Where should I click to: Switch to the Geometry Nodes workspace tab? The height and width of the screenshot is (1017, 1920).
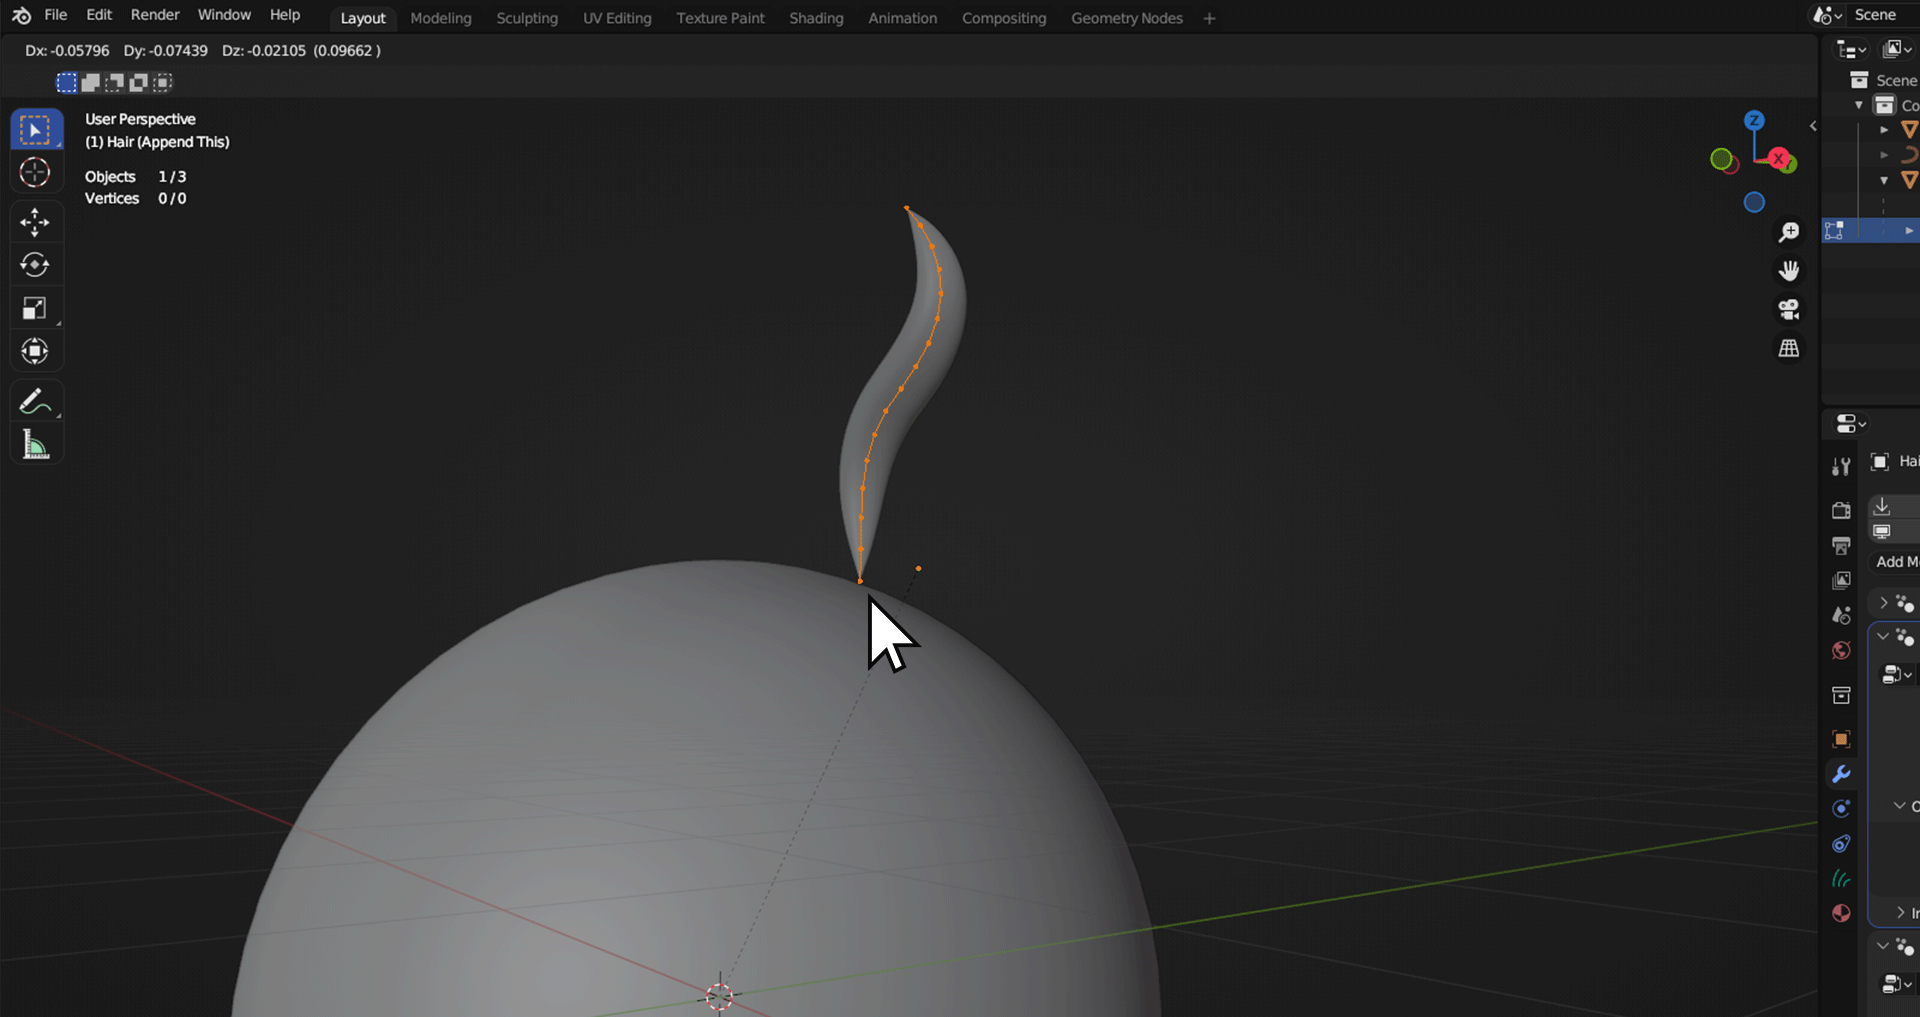tap(1127, 18)
